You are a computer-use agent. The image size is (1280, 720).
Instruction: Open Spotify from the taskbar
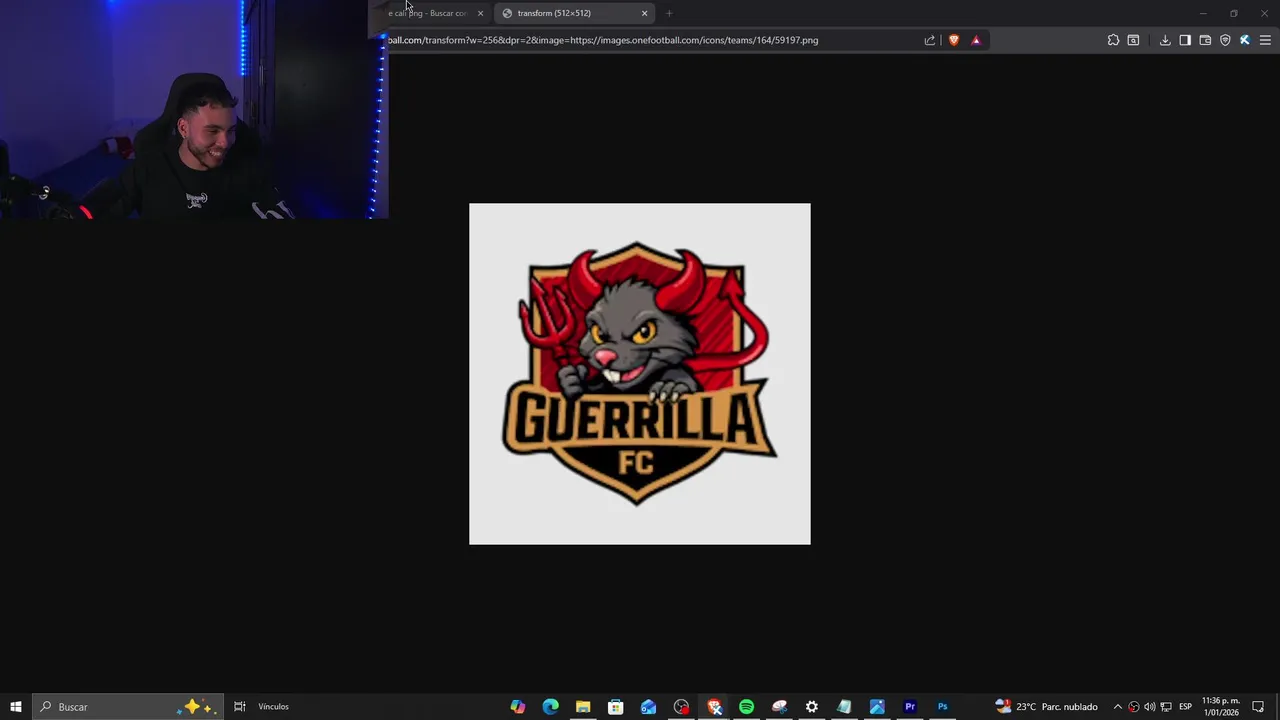[x=747, y=707]
